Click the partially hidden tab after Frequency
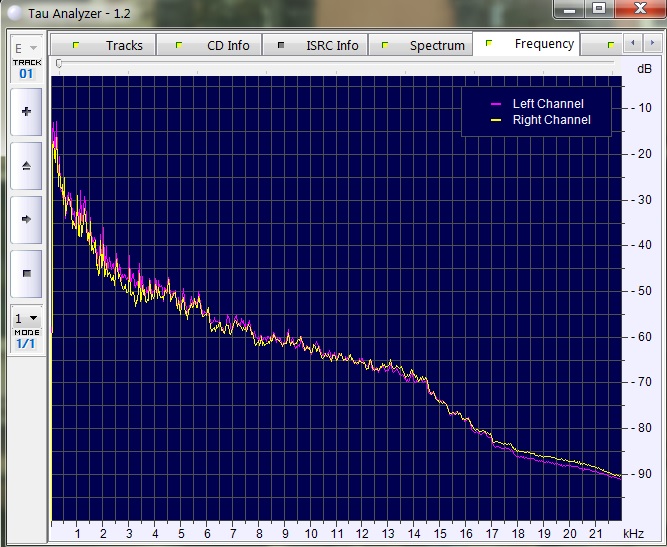667x547 pixels. 600,45
